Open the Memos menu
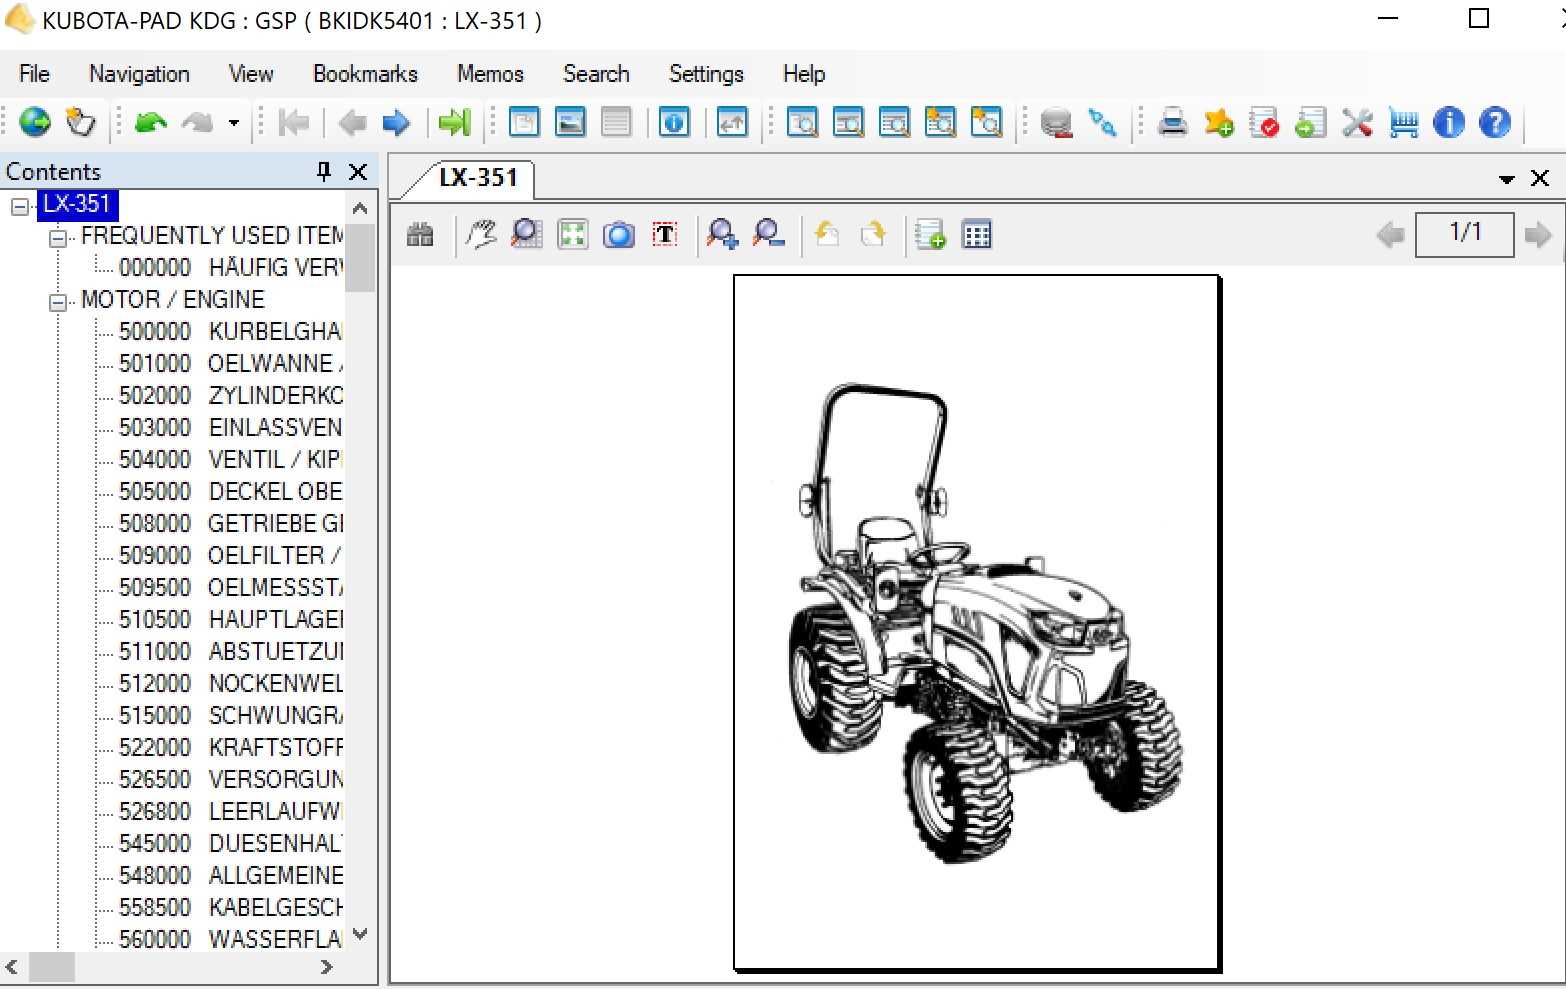Image resolution: width=1566 pixels, height=989 pixels. click(x=490, y=74)
